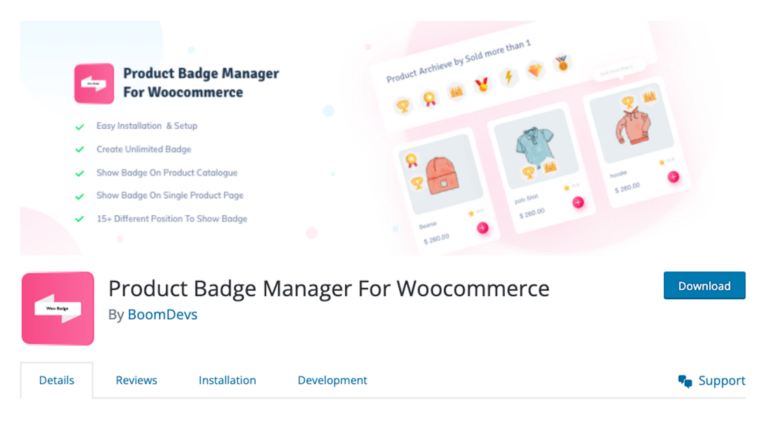Select the diamond badge icon in banner
This screenshot has height=432, width=768.
535,71
